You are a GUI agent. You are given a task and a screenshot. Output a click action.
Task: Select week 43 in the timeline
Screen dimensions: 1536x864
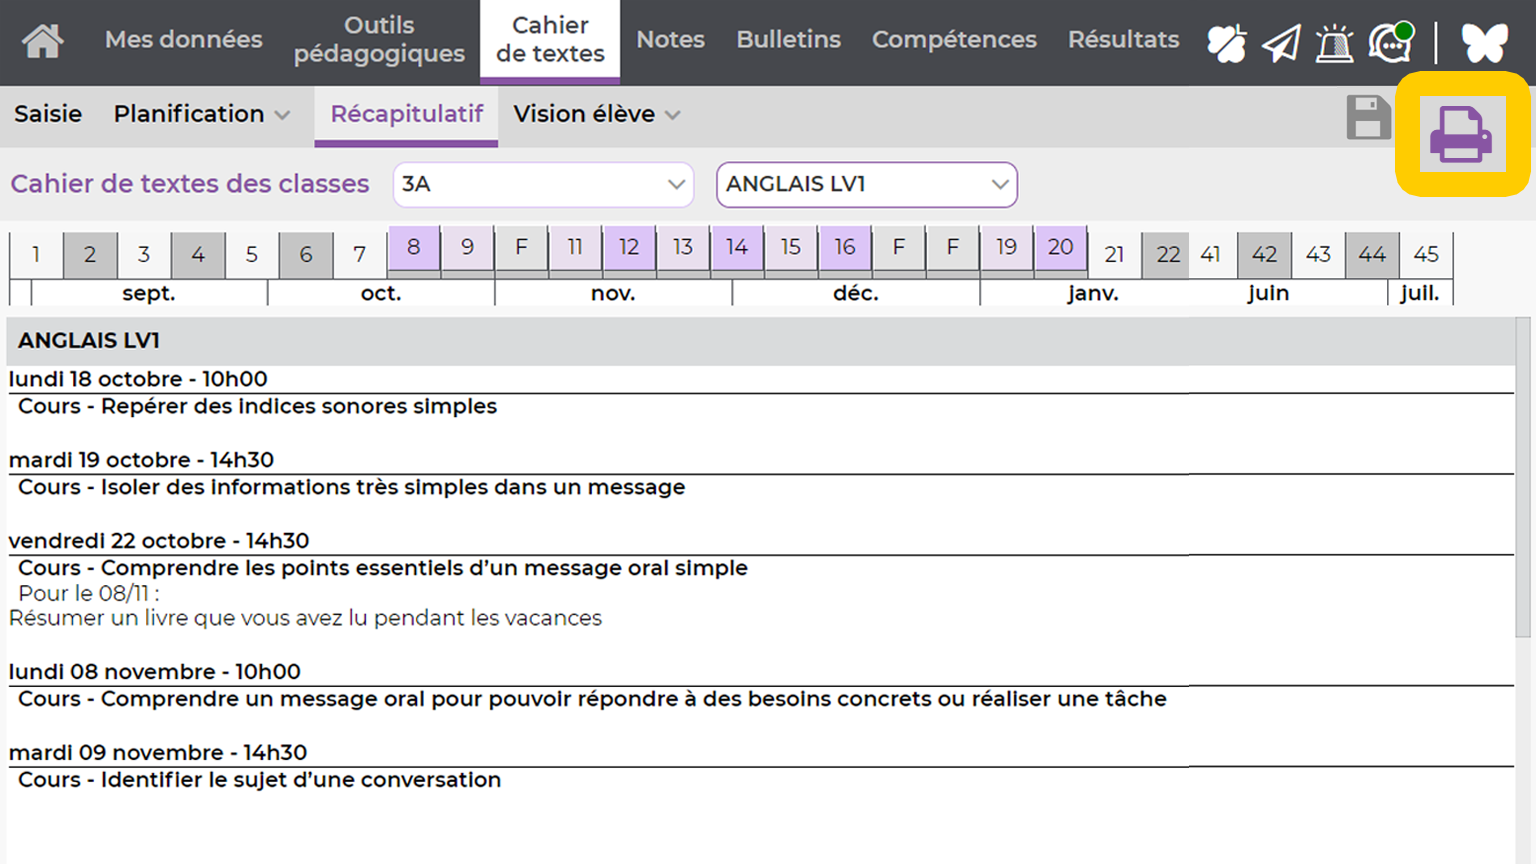point(1319,255)
